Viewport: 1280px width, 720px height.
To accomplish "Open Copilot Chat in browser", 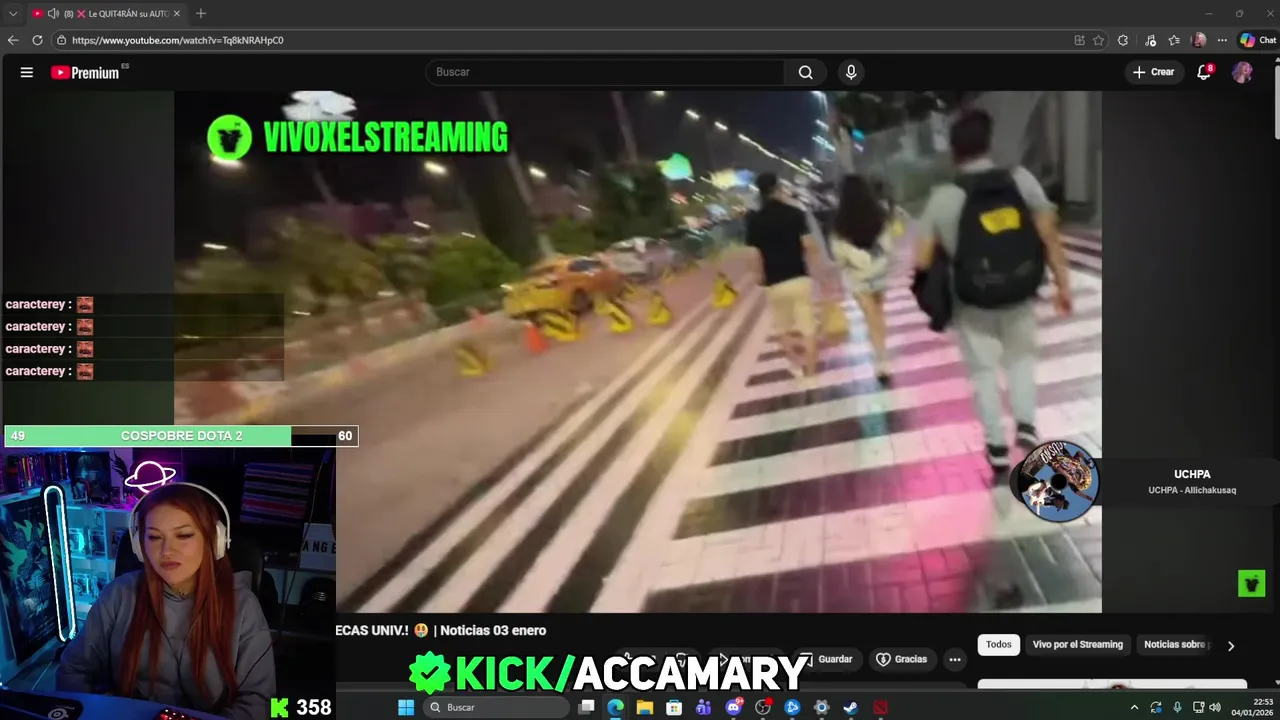I will pyautogui.click(x=1258, y=40).
